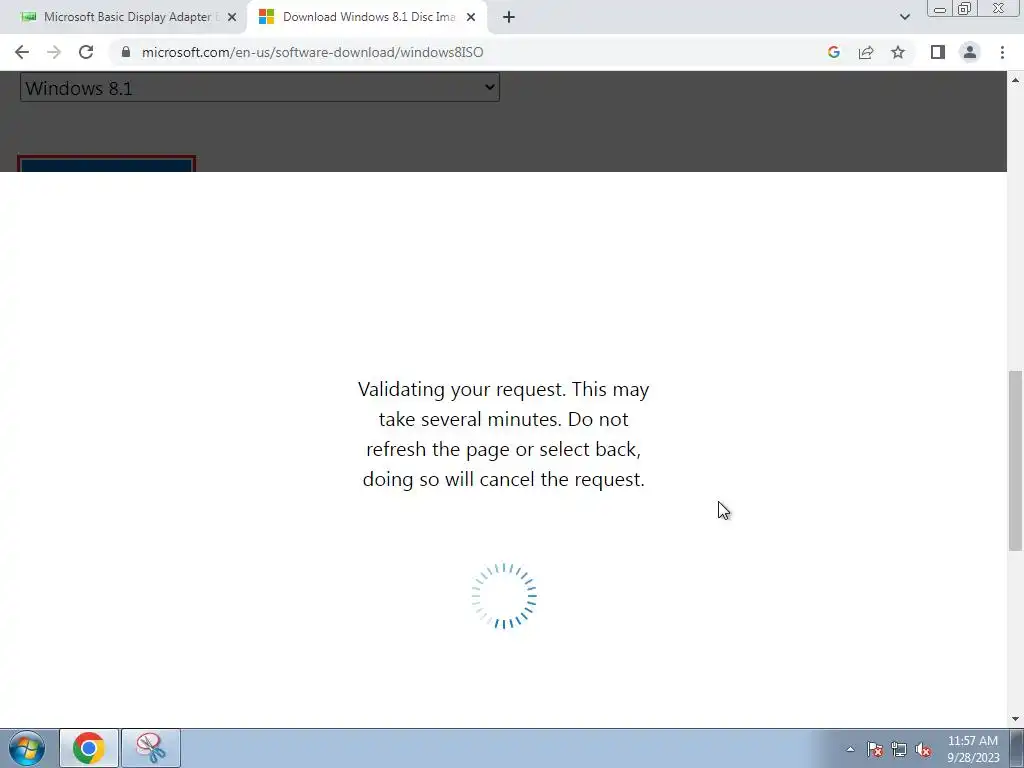Open the Chrome profile avatar
This screenshot has width=1024, height=768.
pyautogui.click(x=970, y=52)
